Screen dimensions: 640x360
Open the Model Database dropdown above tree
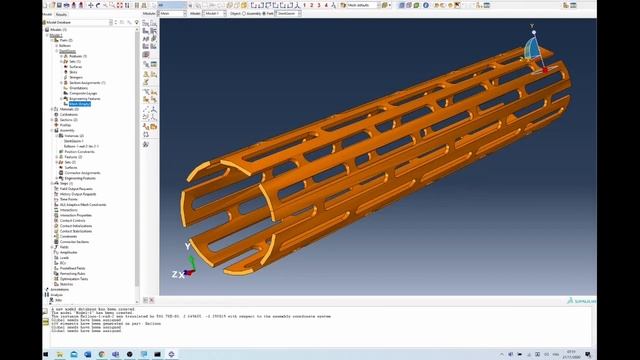[x=78, y=22]
